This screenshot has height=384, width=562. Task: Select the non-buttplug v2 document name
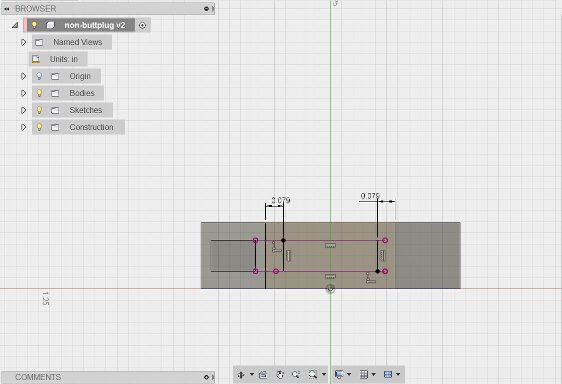click(x=95, y=25)
